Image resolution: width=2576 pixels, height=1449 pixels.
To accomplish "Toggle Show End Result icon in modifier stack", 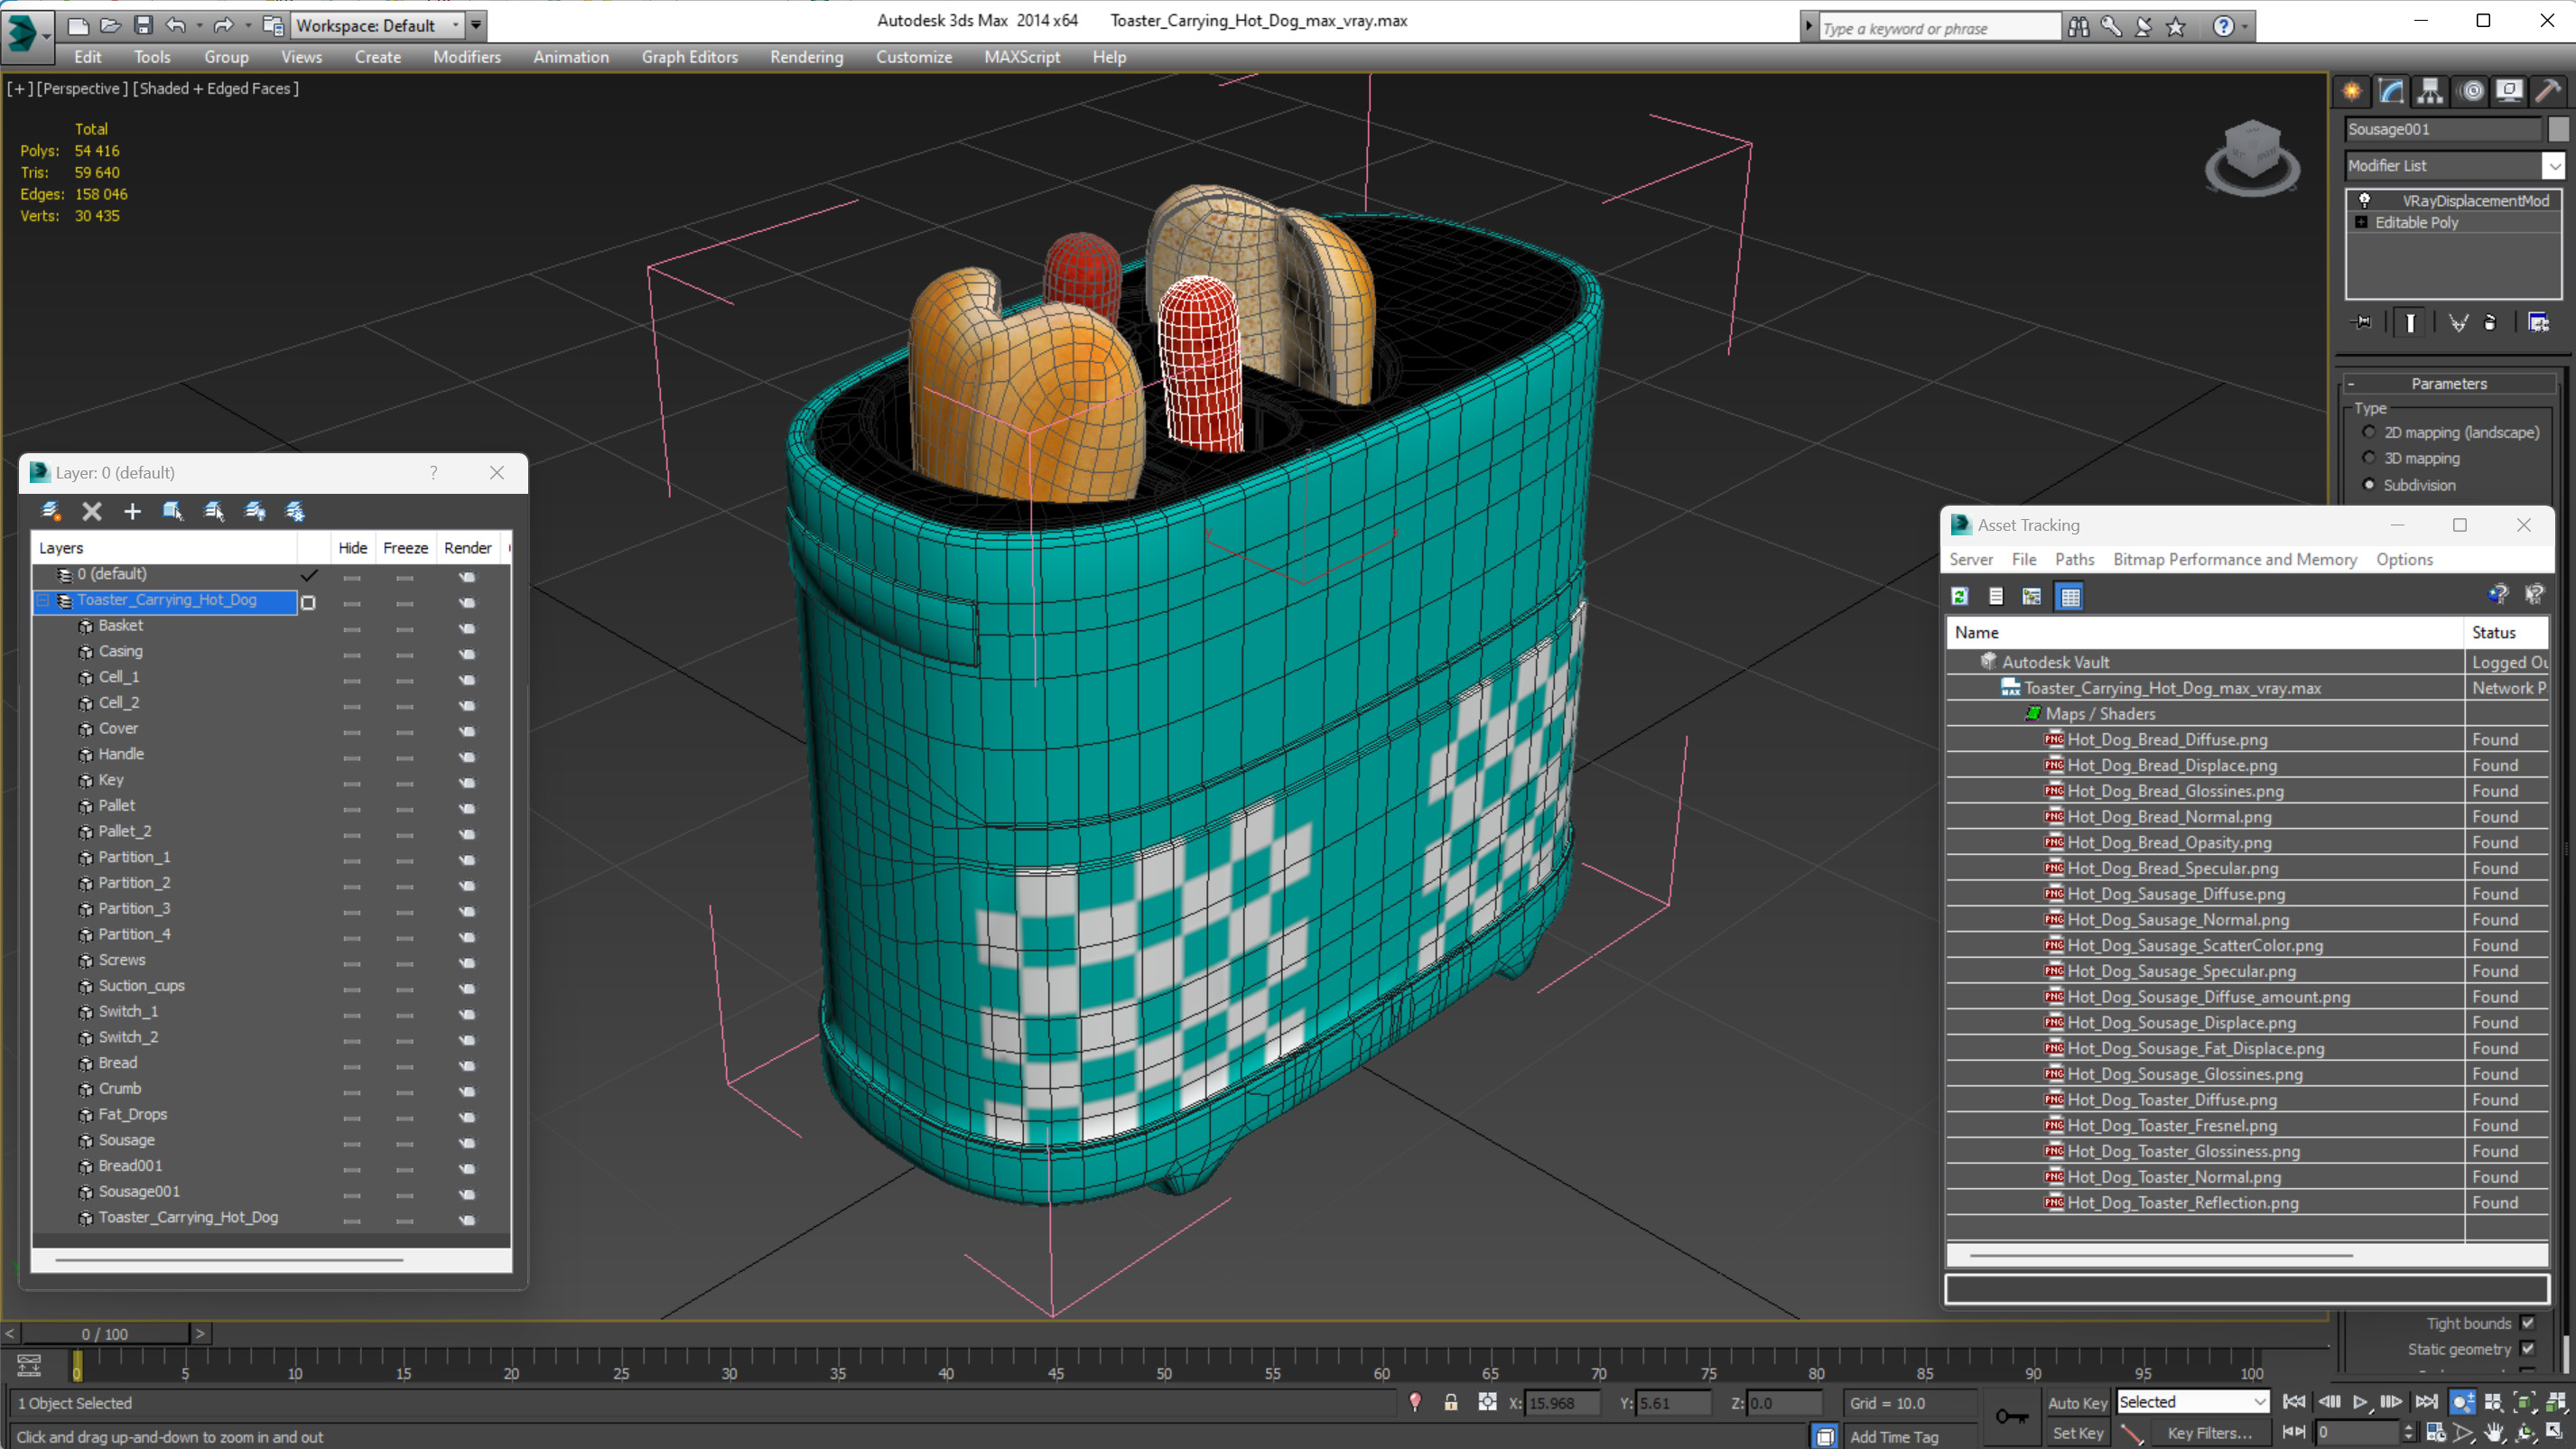I will coord(2410,322).
